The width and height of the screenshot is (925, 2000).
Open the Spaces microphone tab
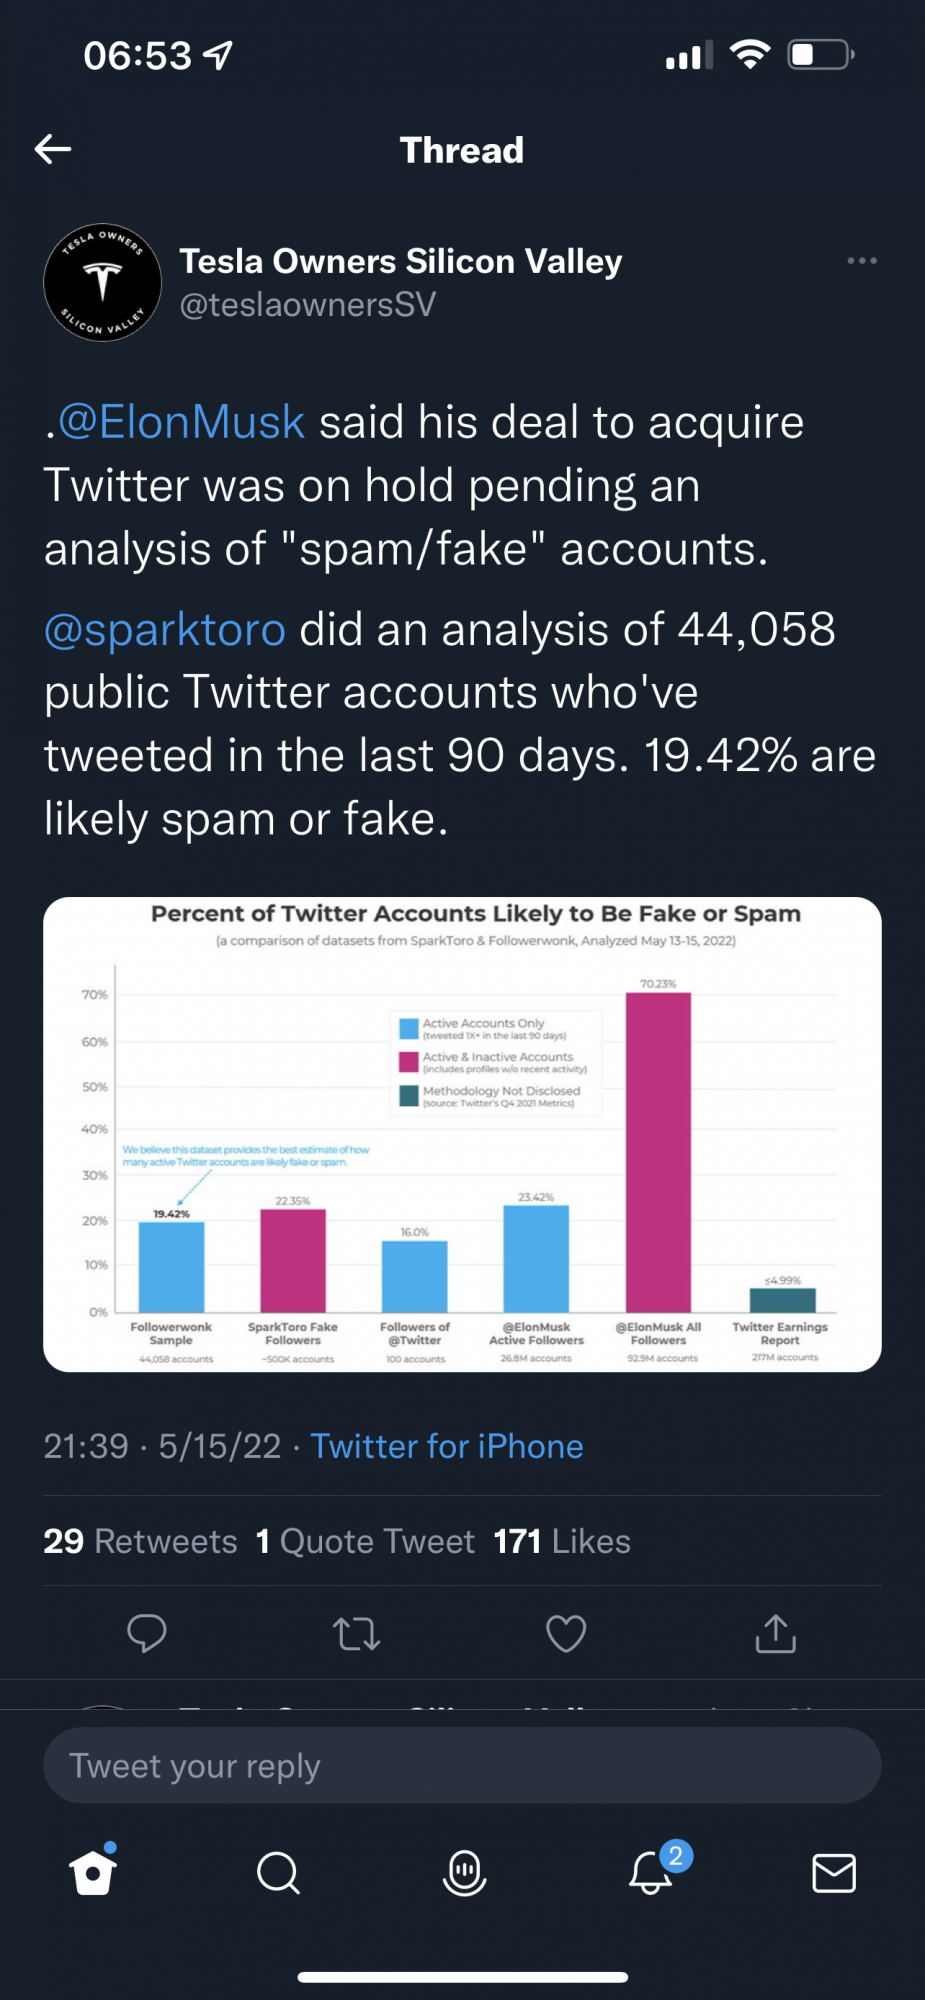(x=464, y=1872)
